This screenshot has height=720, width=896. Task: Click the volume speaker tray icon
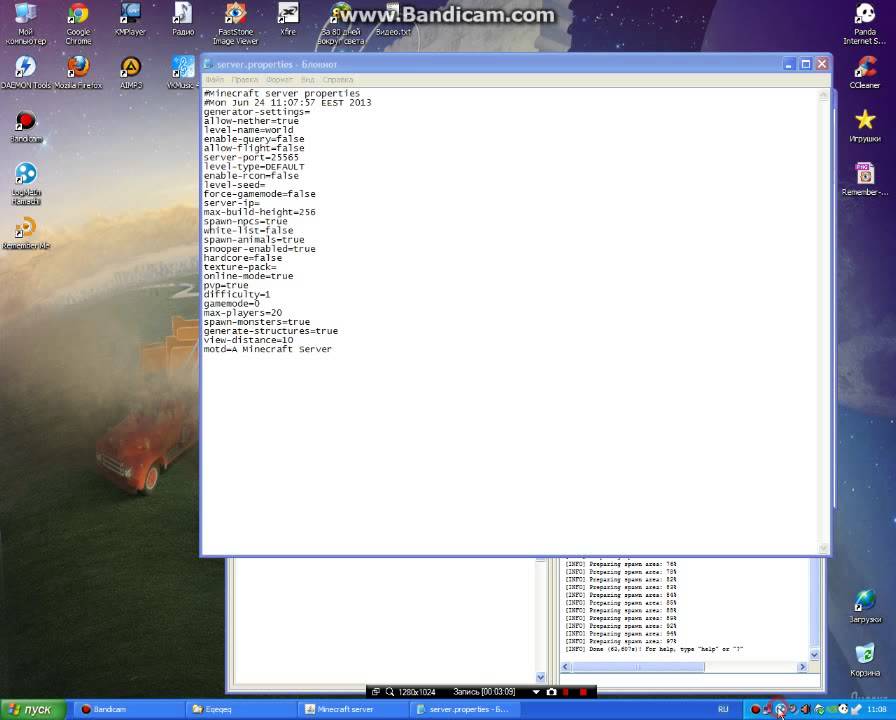tap(805, 709)
